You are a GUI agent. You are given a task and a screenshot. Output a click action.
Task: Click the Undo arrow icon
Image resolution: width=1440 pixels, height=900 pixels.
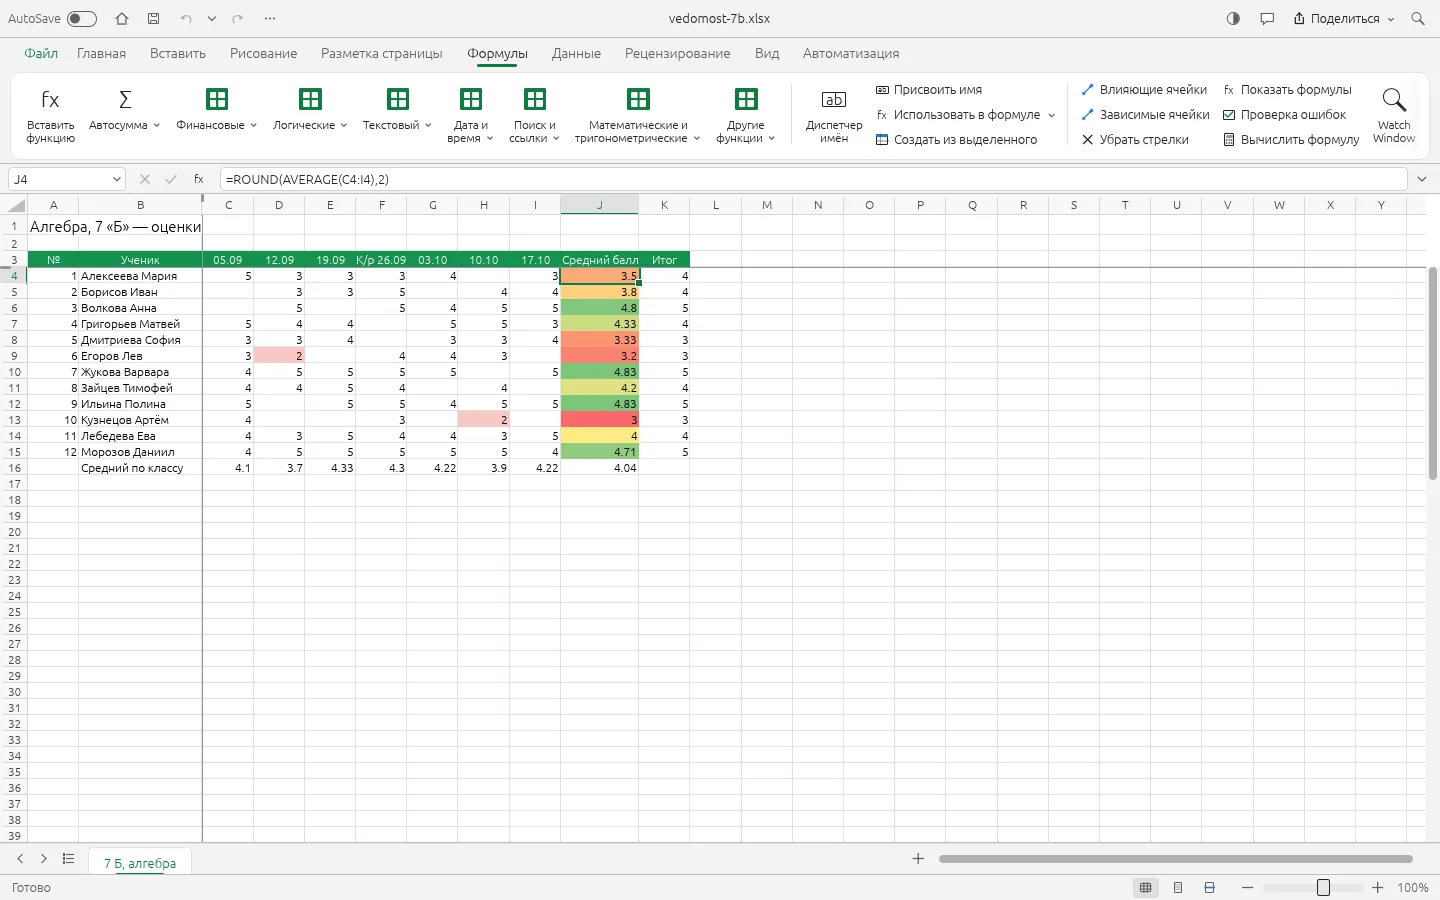pyautogui.click(x=186, y=18)
